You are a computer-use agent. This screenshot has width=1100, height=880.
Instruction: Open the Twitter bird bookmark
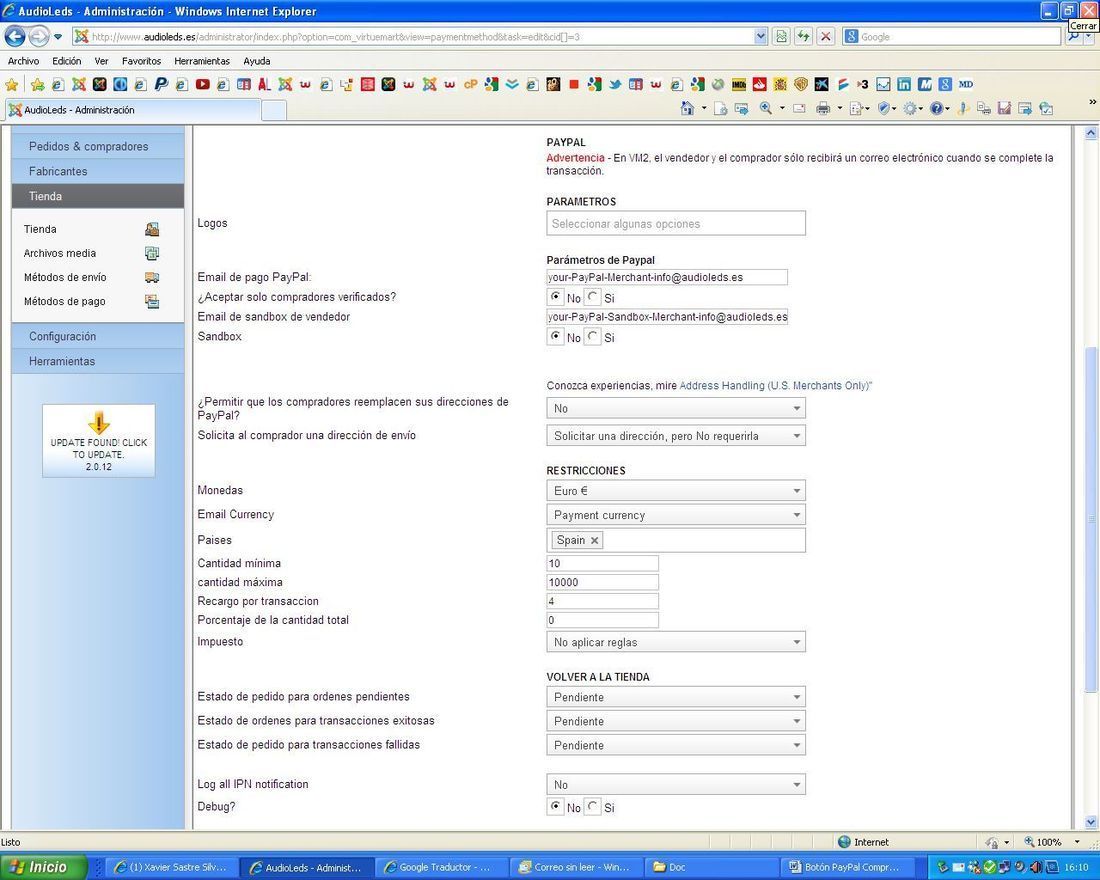[615, 84]
